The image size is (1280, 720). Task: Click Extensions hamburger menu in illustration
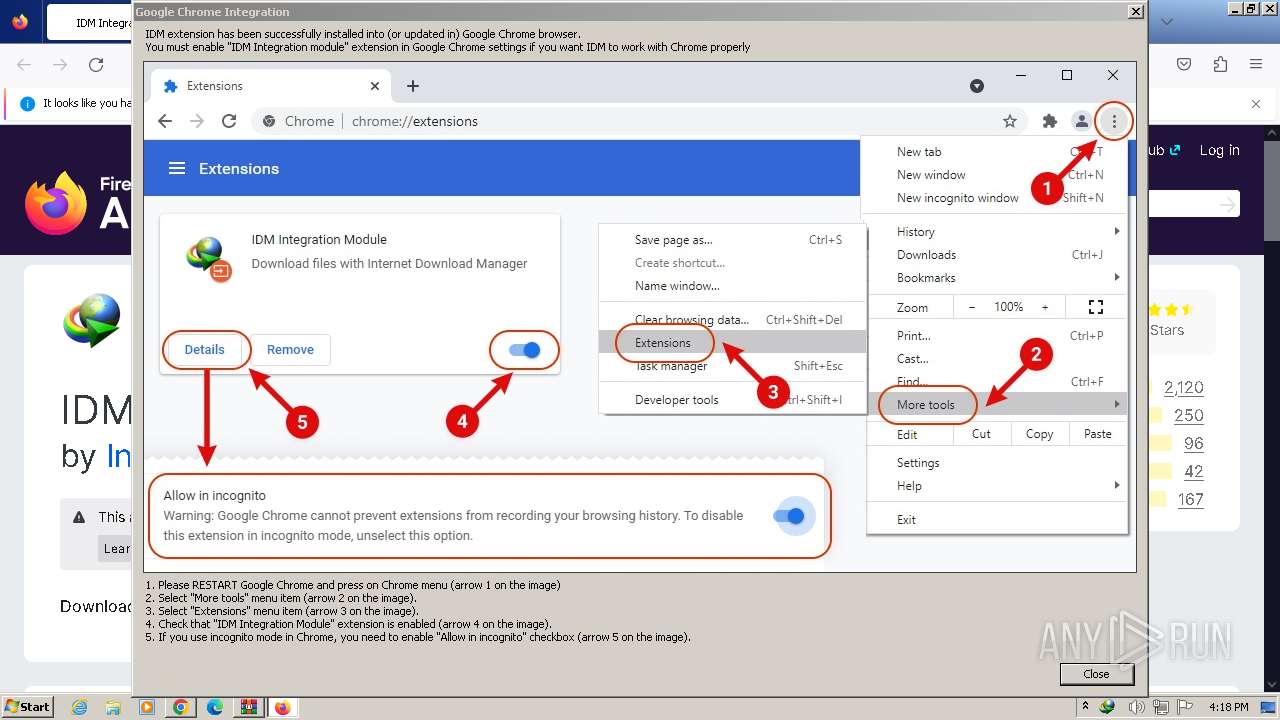pyautogui.click(x=177, y=168)
